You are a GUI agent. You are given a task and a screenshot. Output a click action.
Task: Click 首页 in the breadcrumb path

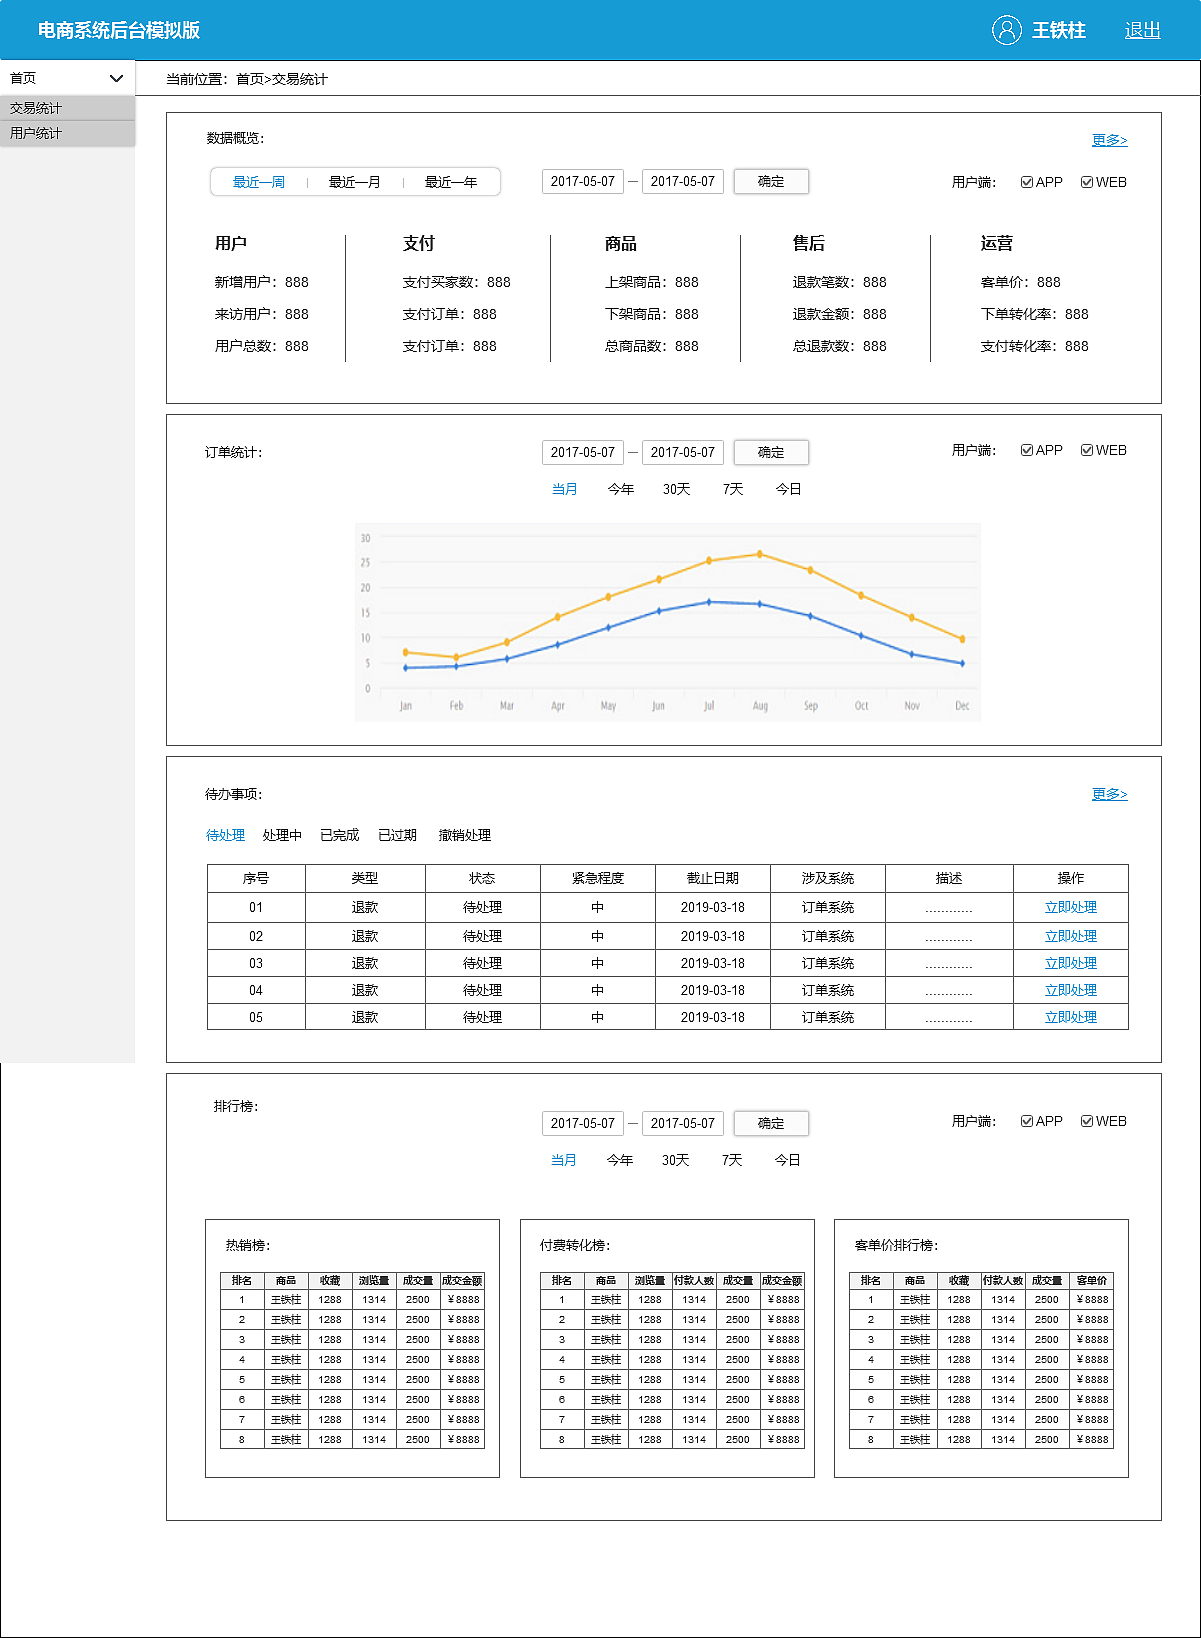point(250,79)
